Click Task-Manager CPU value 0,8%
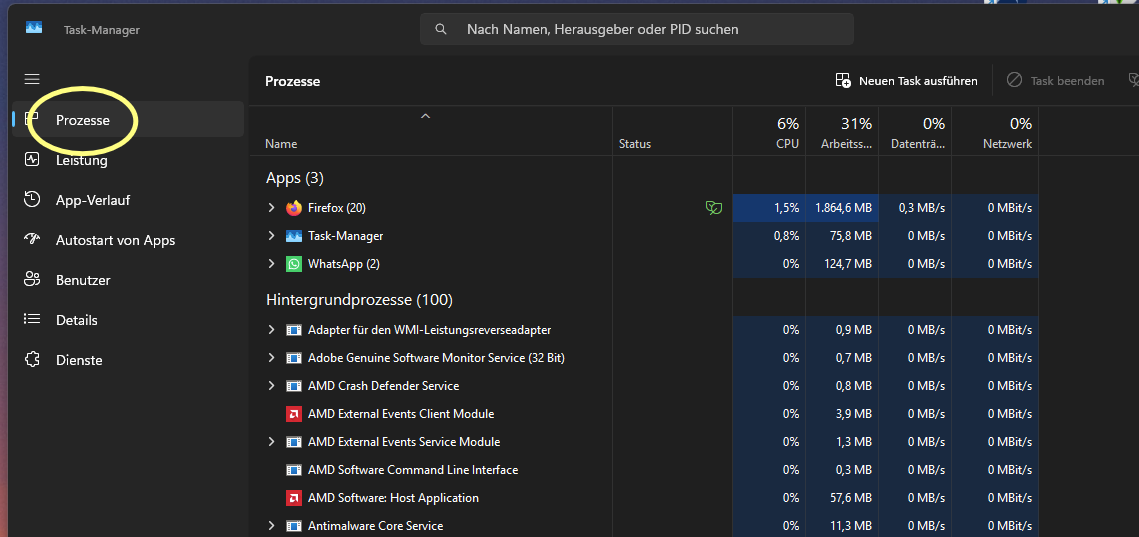The height and width of the screenshot is (537, 1139). point(787,236)
